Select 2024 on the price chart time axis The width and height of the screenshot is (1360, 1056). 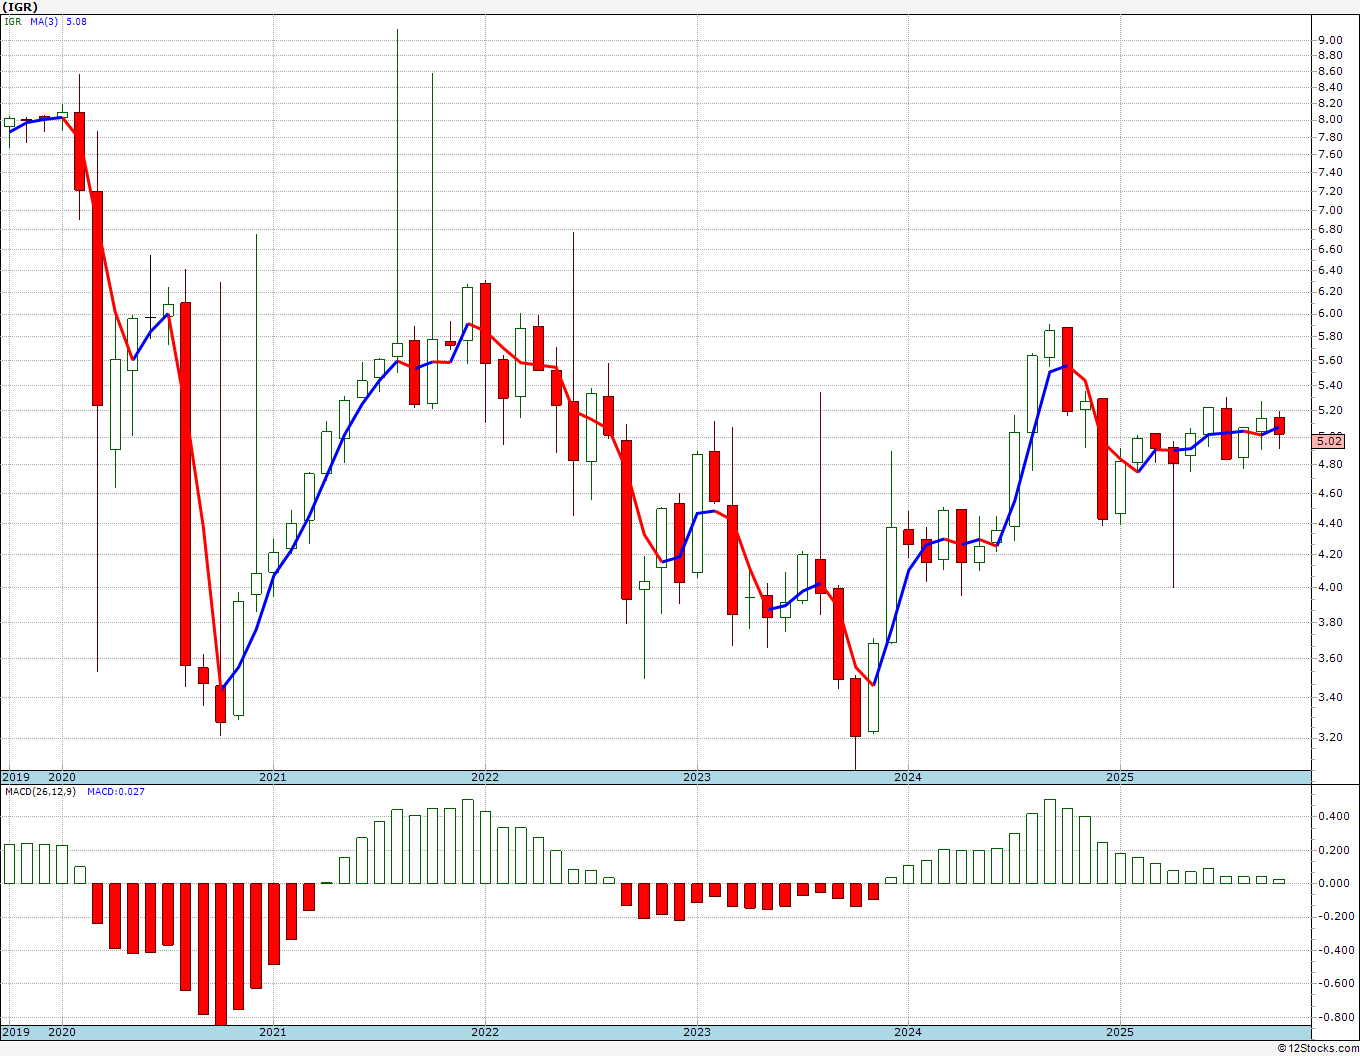(x=908, y=777)
